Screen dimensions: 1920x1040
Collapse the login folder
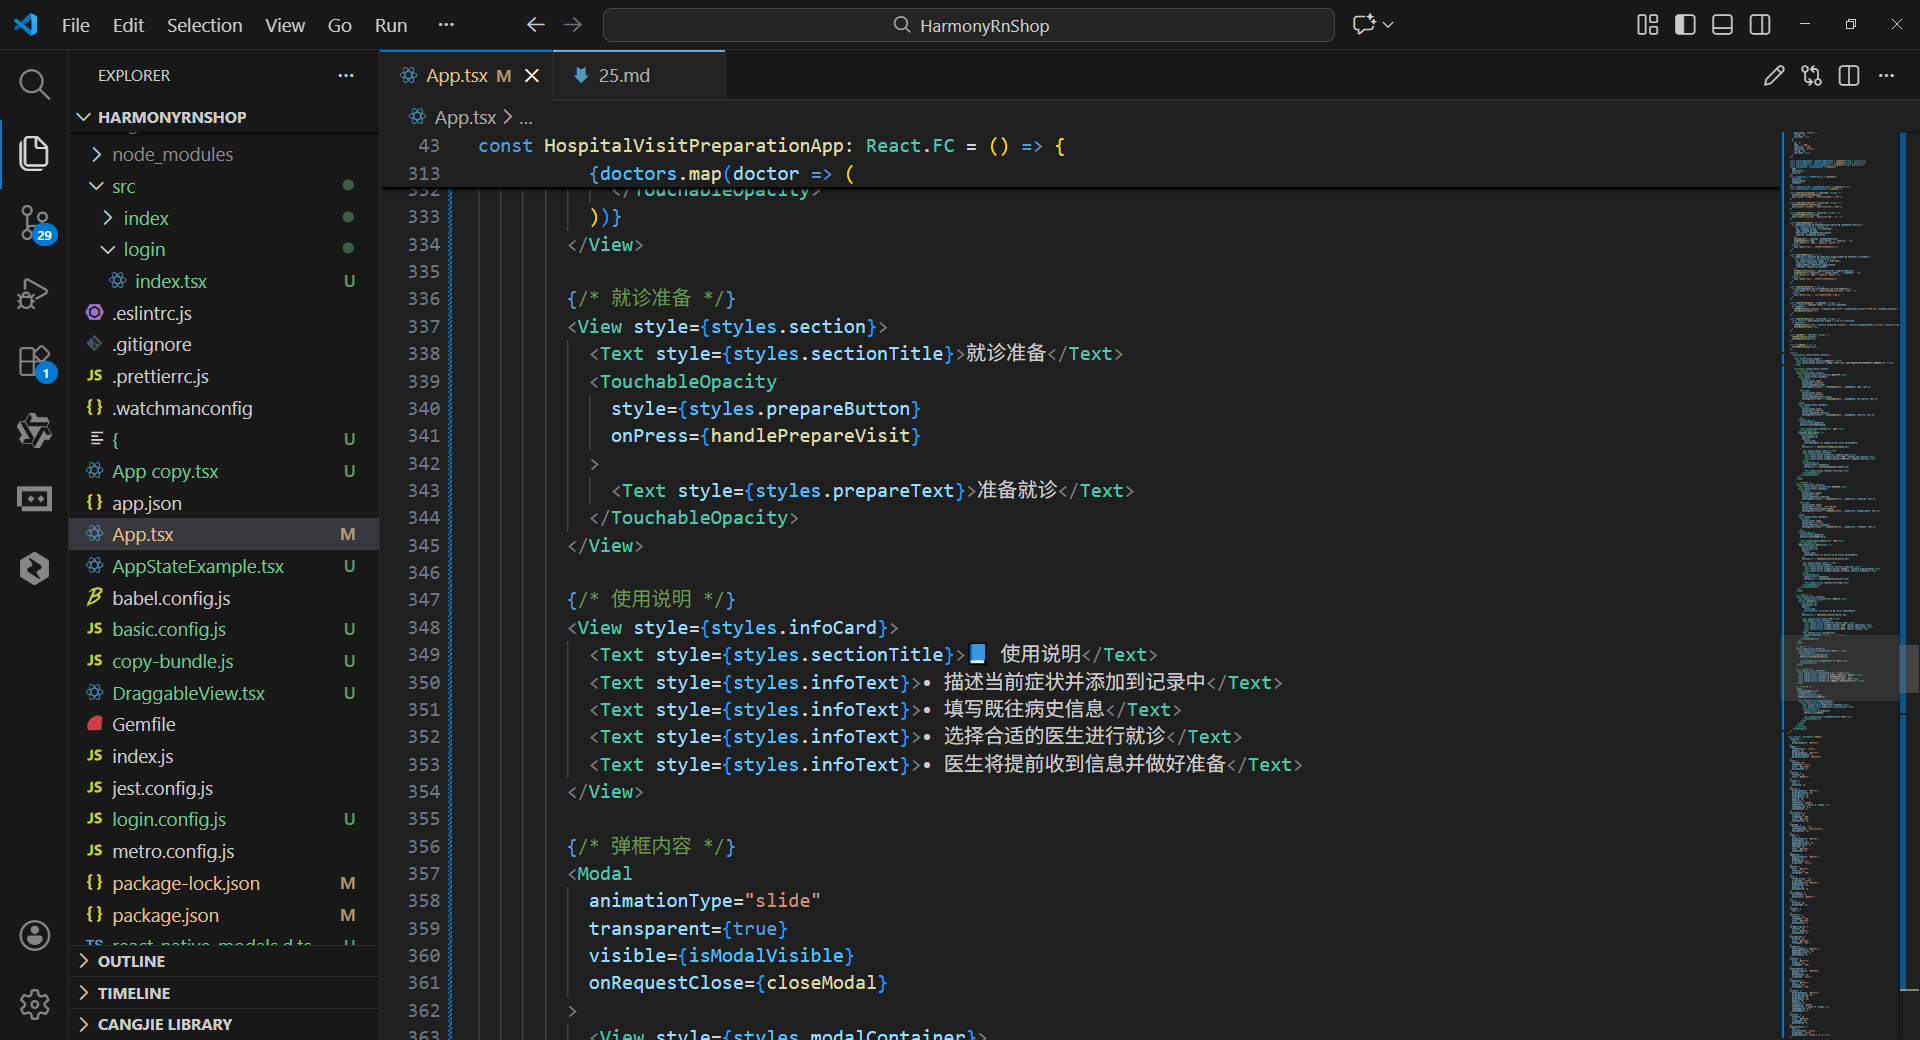[x=224, y=250]
